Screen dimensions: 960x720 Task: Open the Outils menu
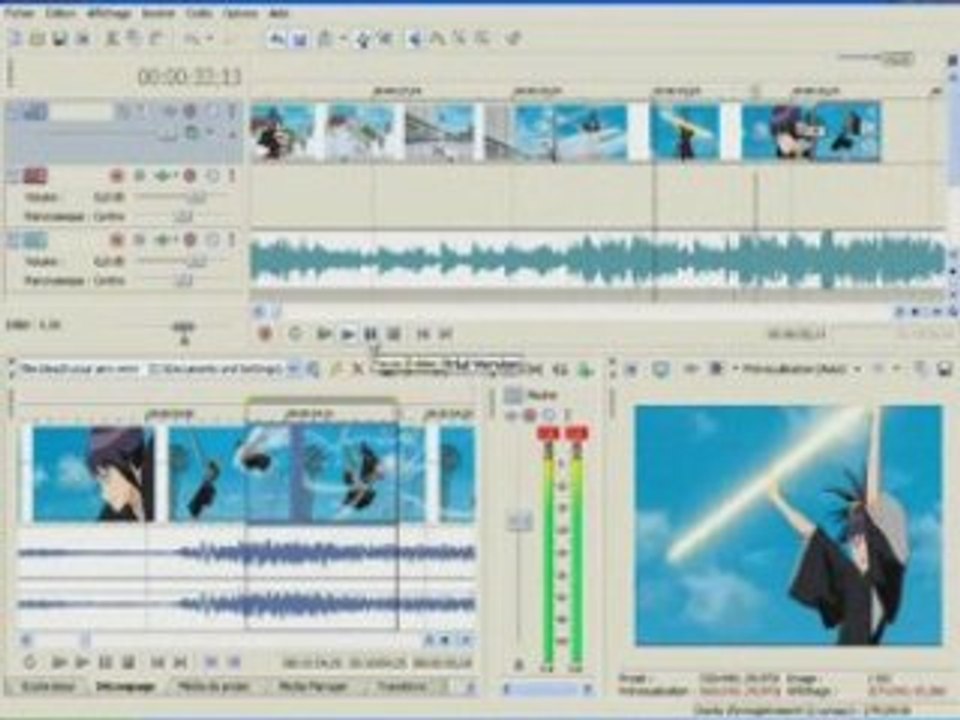[x=198, y=12]
